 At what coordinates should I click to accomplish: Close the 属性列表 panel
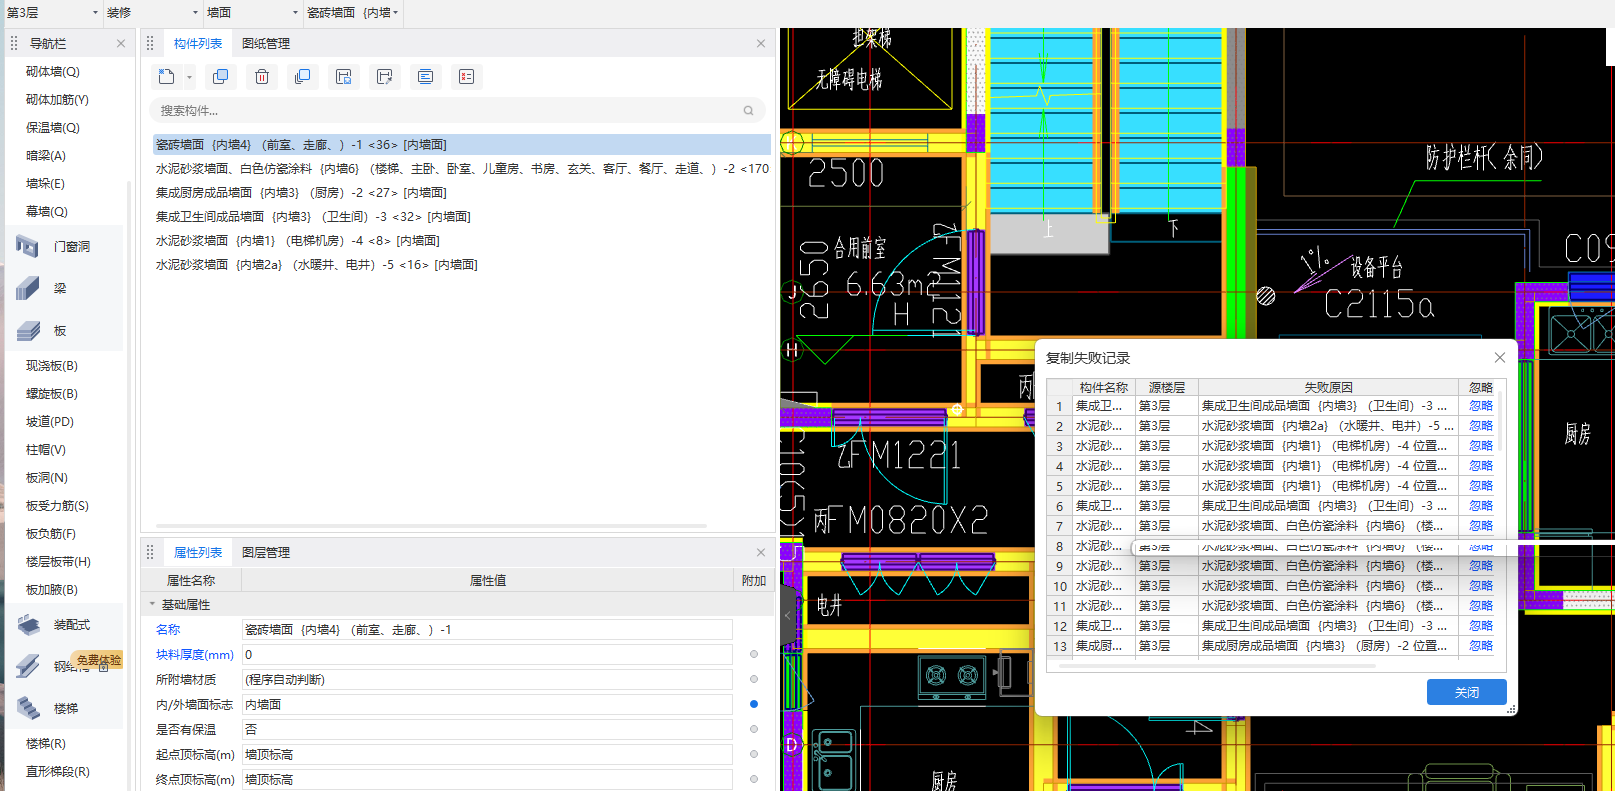pyautogui.click(x=761, y=552)
